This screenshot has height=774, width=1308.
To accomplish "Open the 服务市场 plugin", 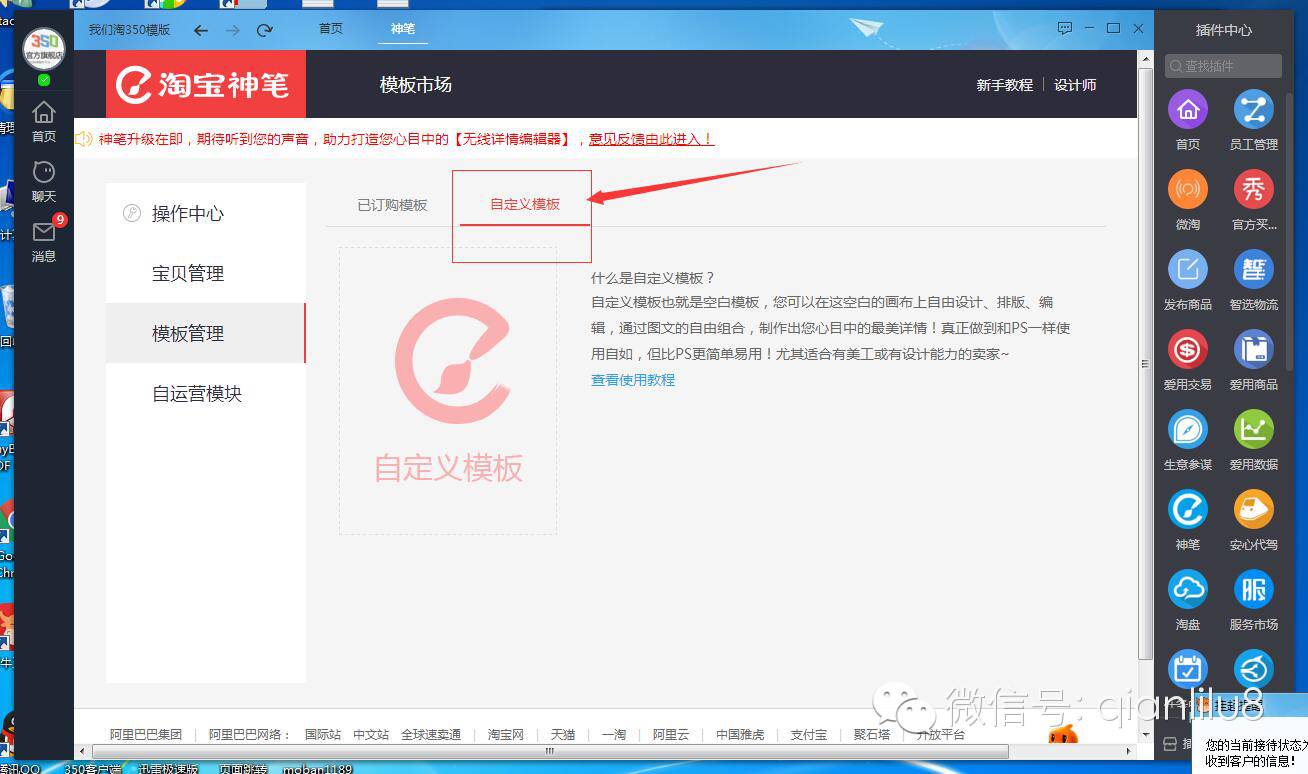I will (1254, 589).
